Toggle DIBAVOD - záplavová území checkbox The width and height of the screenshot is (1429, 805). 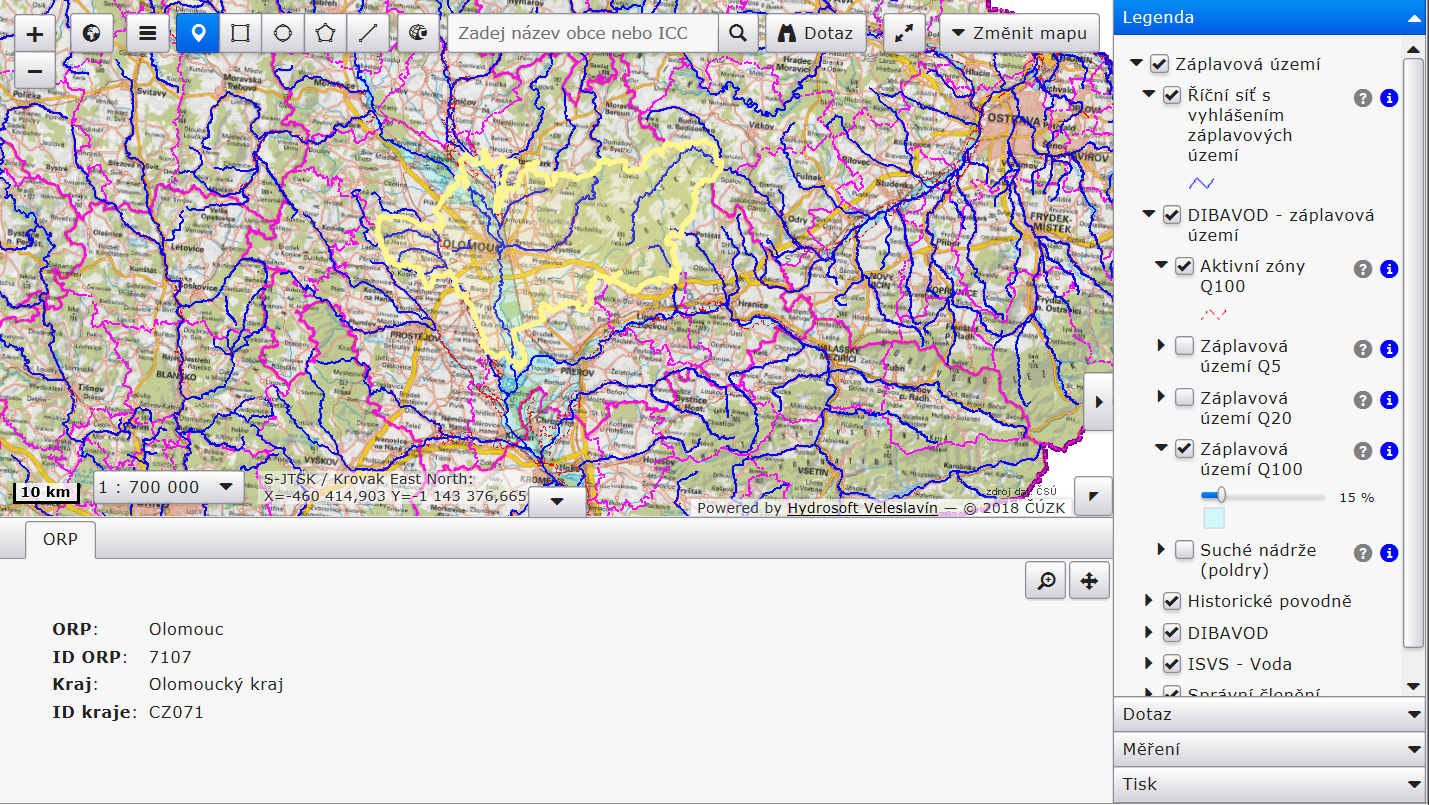tap(1172, 215)
